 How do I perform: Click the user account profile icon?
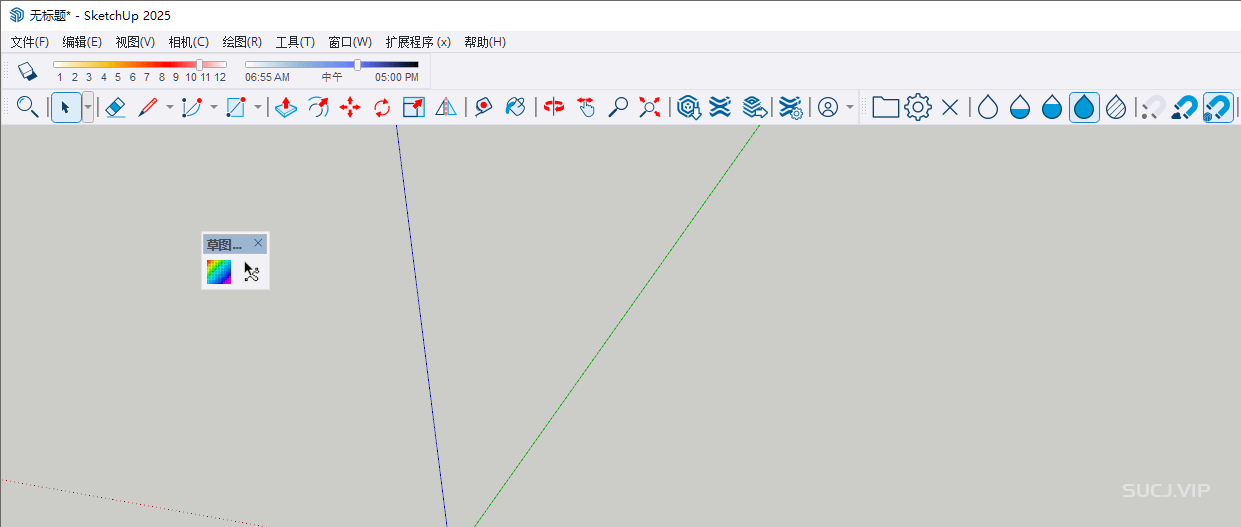pyautogui.click(x=828, y=107)
